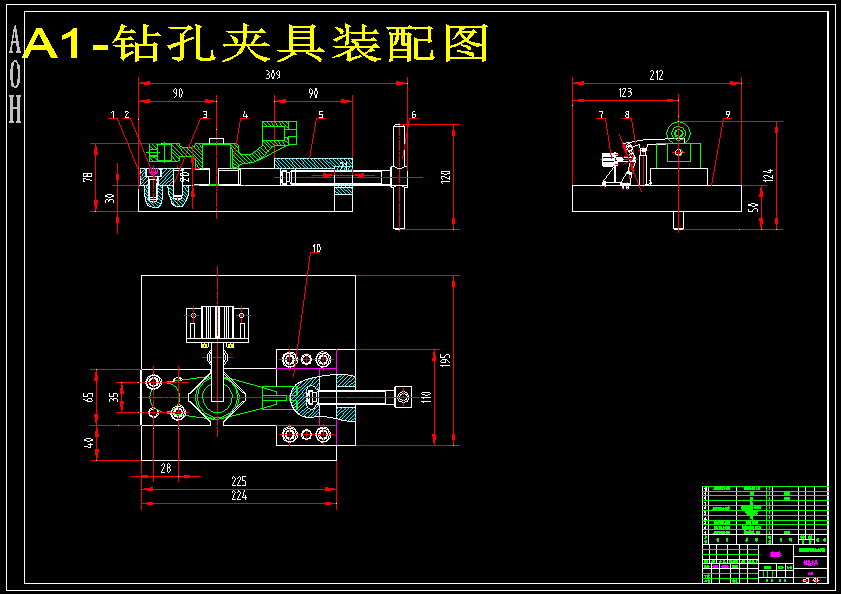The image size is (841, 594).
Task: Select the 124 height dimension
Action: (769, 176)
